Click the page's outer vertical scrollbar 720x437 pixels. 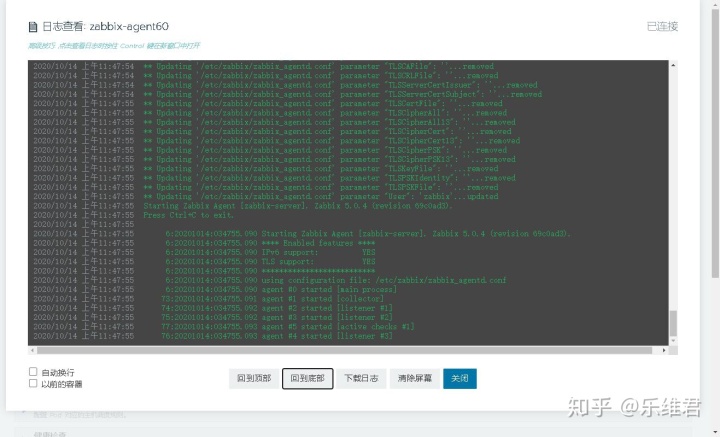(715, 143)
